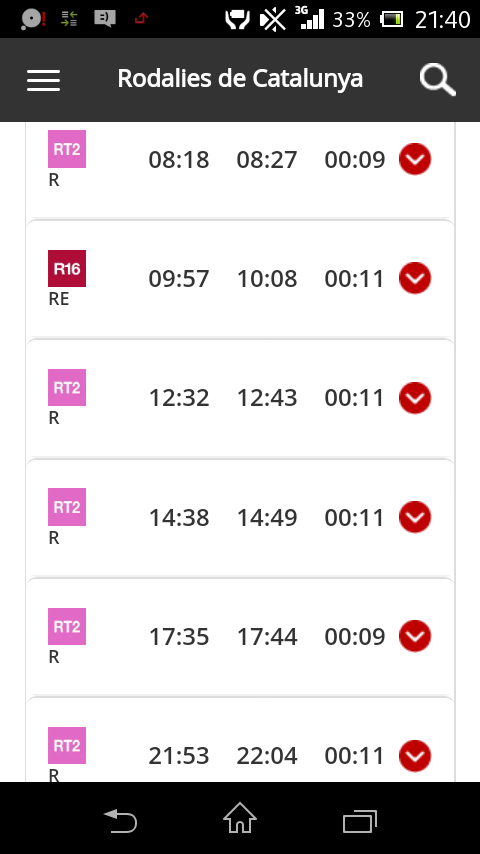The image size is (480, 854).
Task: Tap the RT2 badge on 17:35 departure
Action: coord(67,626)
